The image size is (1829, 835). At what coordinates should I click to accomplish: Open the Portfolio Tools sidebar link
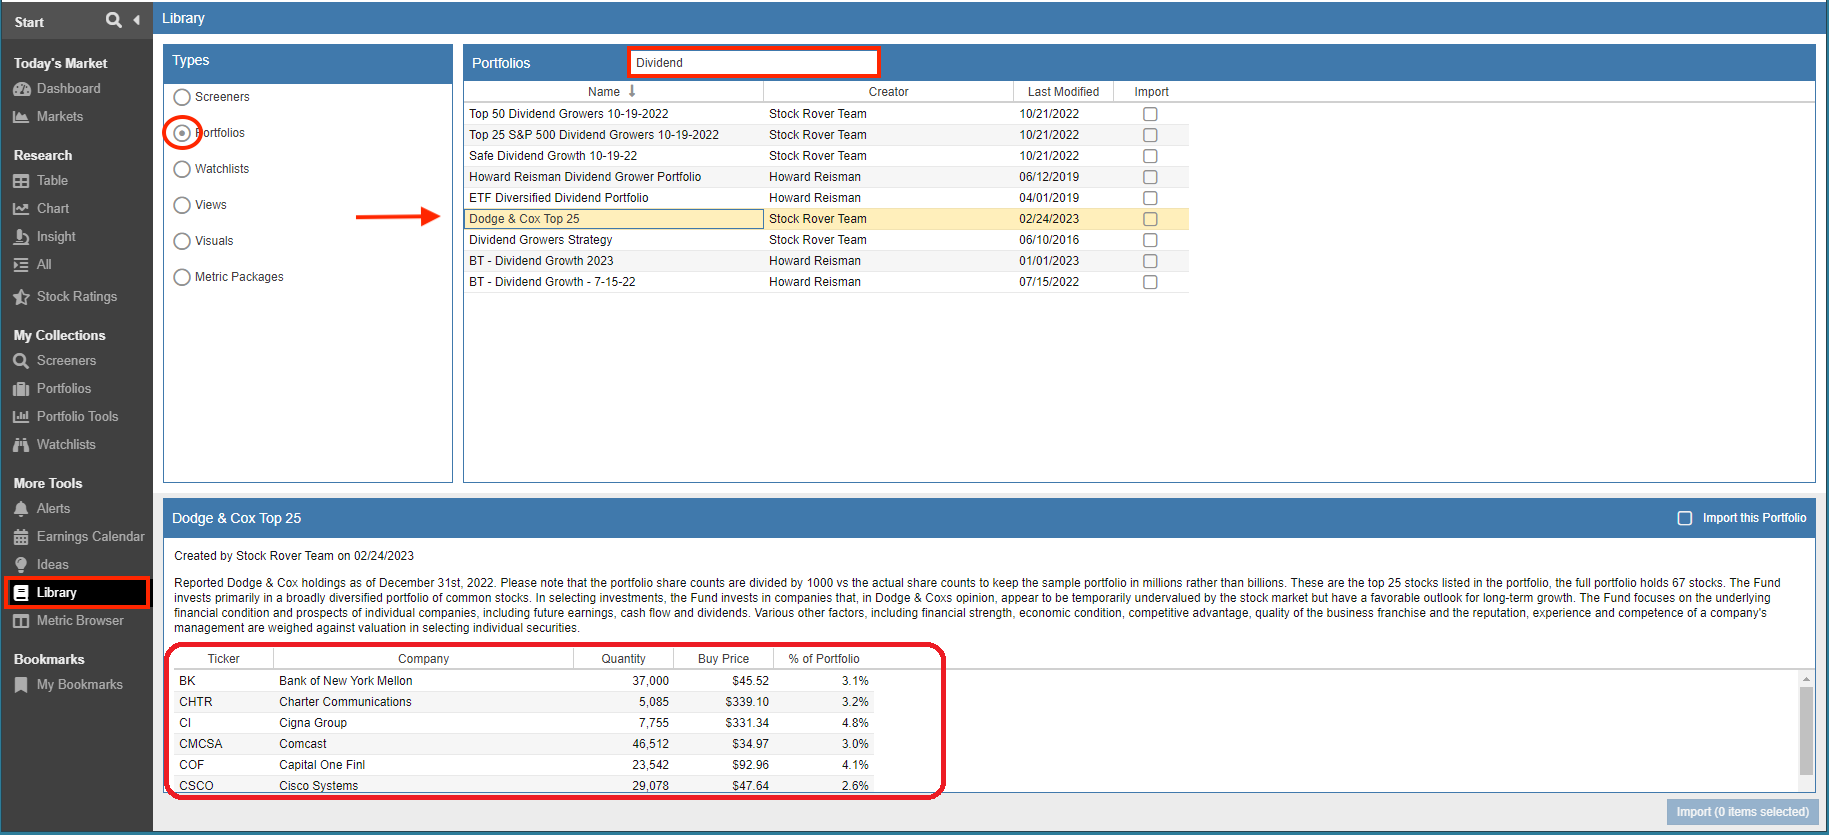click(x=77, y=417)
